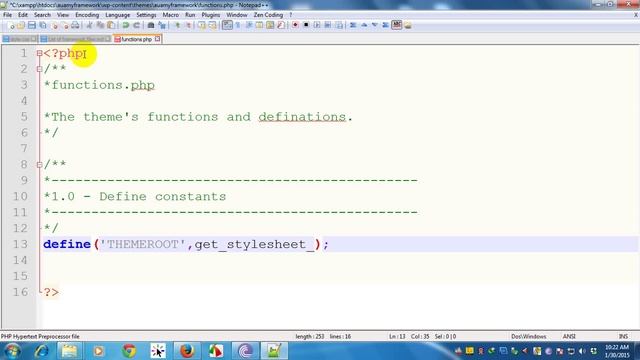Collapse the php fold marker on line 1

39,53
